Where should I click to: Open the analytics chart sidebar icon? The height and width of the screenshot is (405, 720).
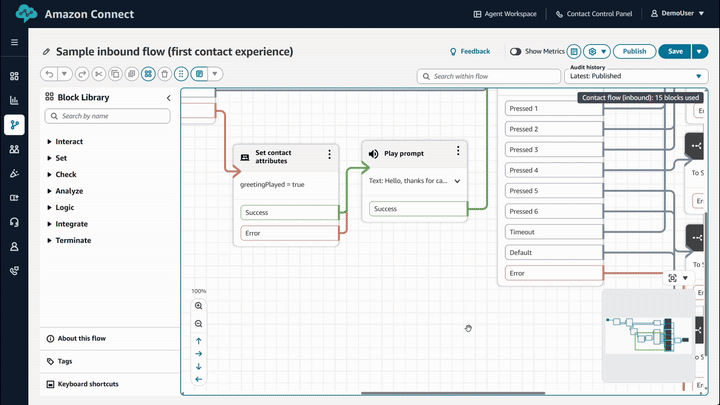click(x=14, y=100)
